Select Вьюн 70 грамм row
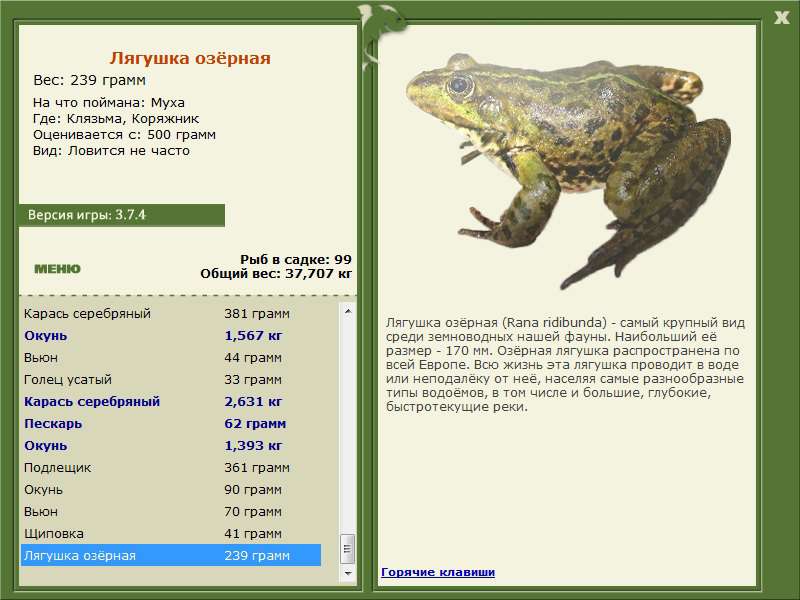The height and width of the screenshot is (600, 800). [171, 511]
